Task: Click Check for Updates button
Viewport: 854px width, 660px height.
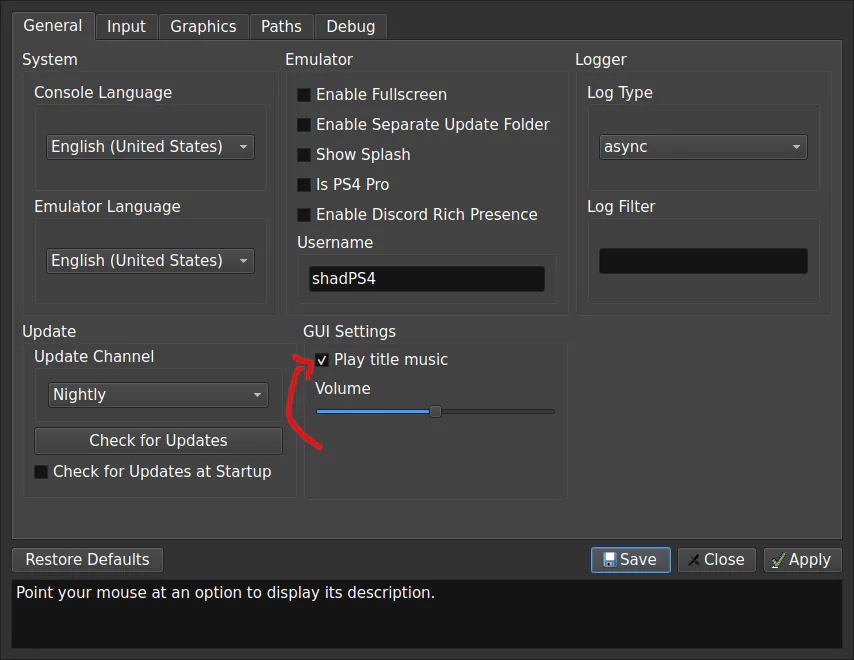Action: click(158, 441)
